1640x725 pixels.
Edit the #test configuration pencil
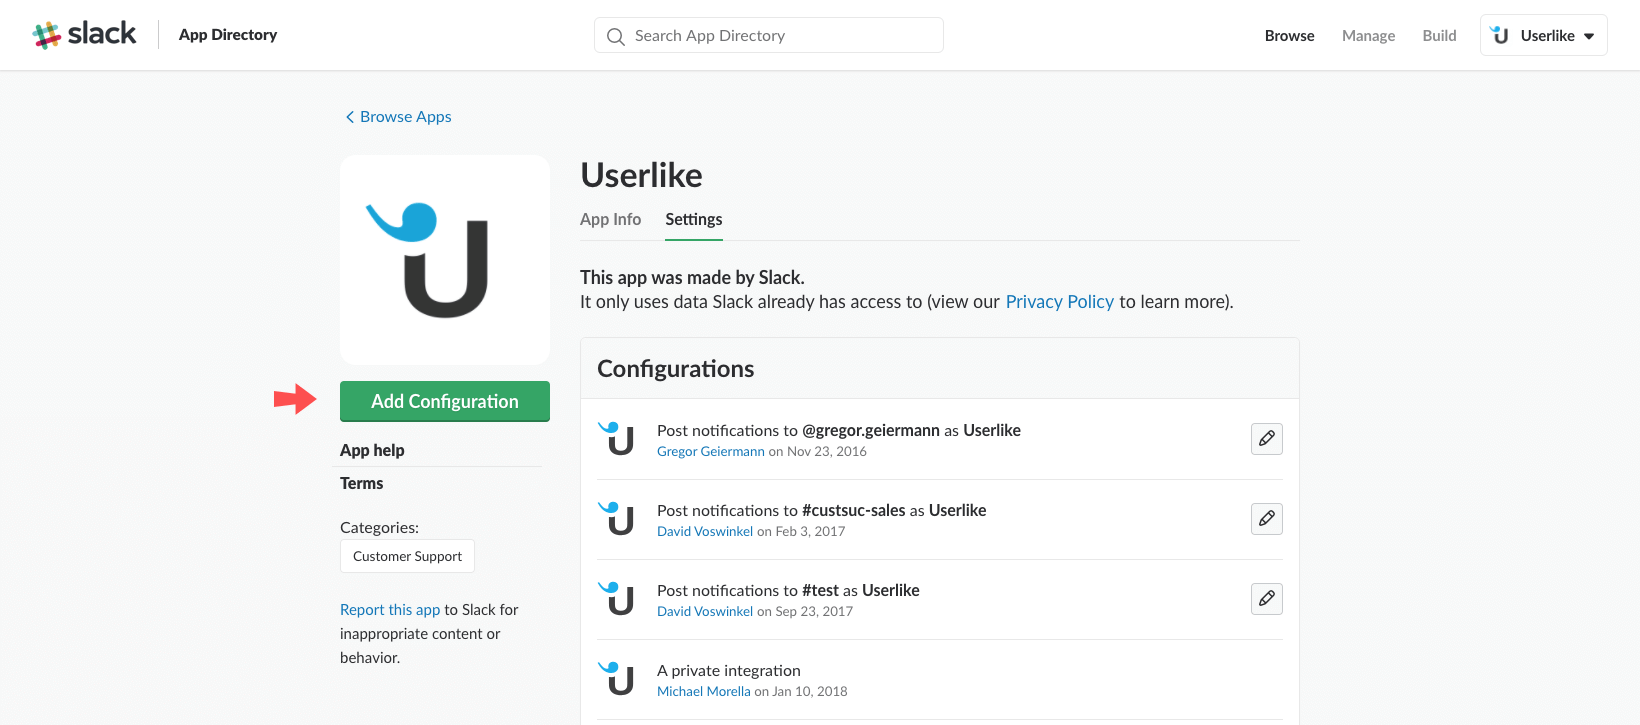tap(1267, 599)
